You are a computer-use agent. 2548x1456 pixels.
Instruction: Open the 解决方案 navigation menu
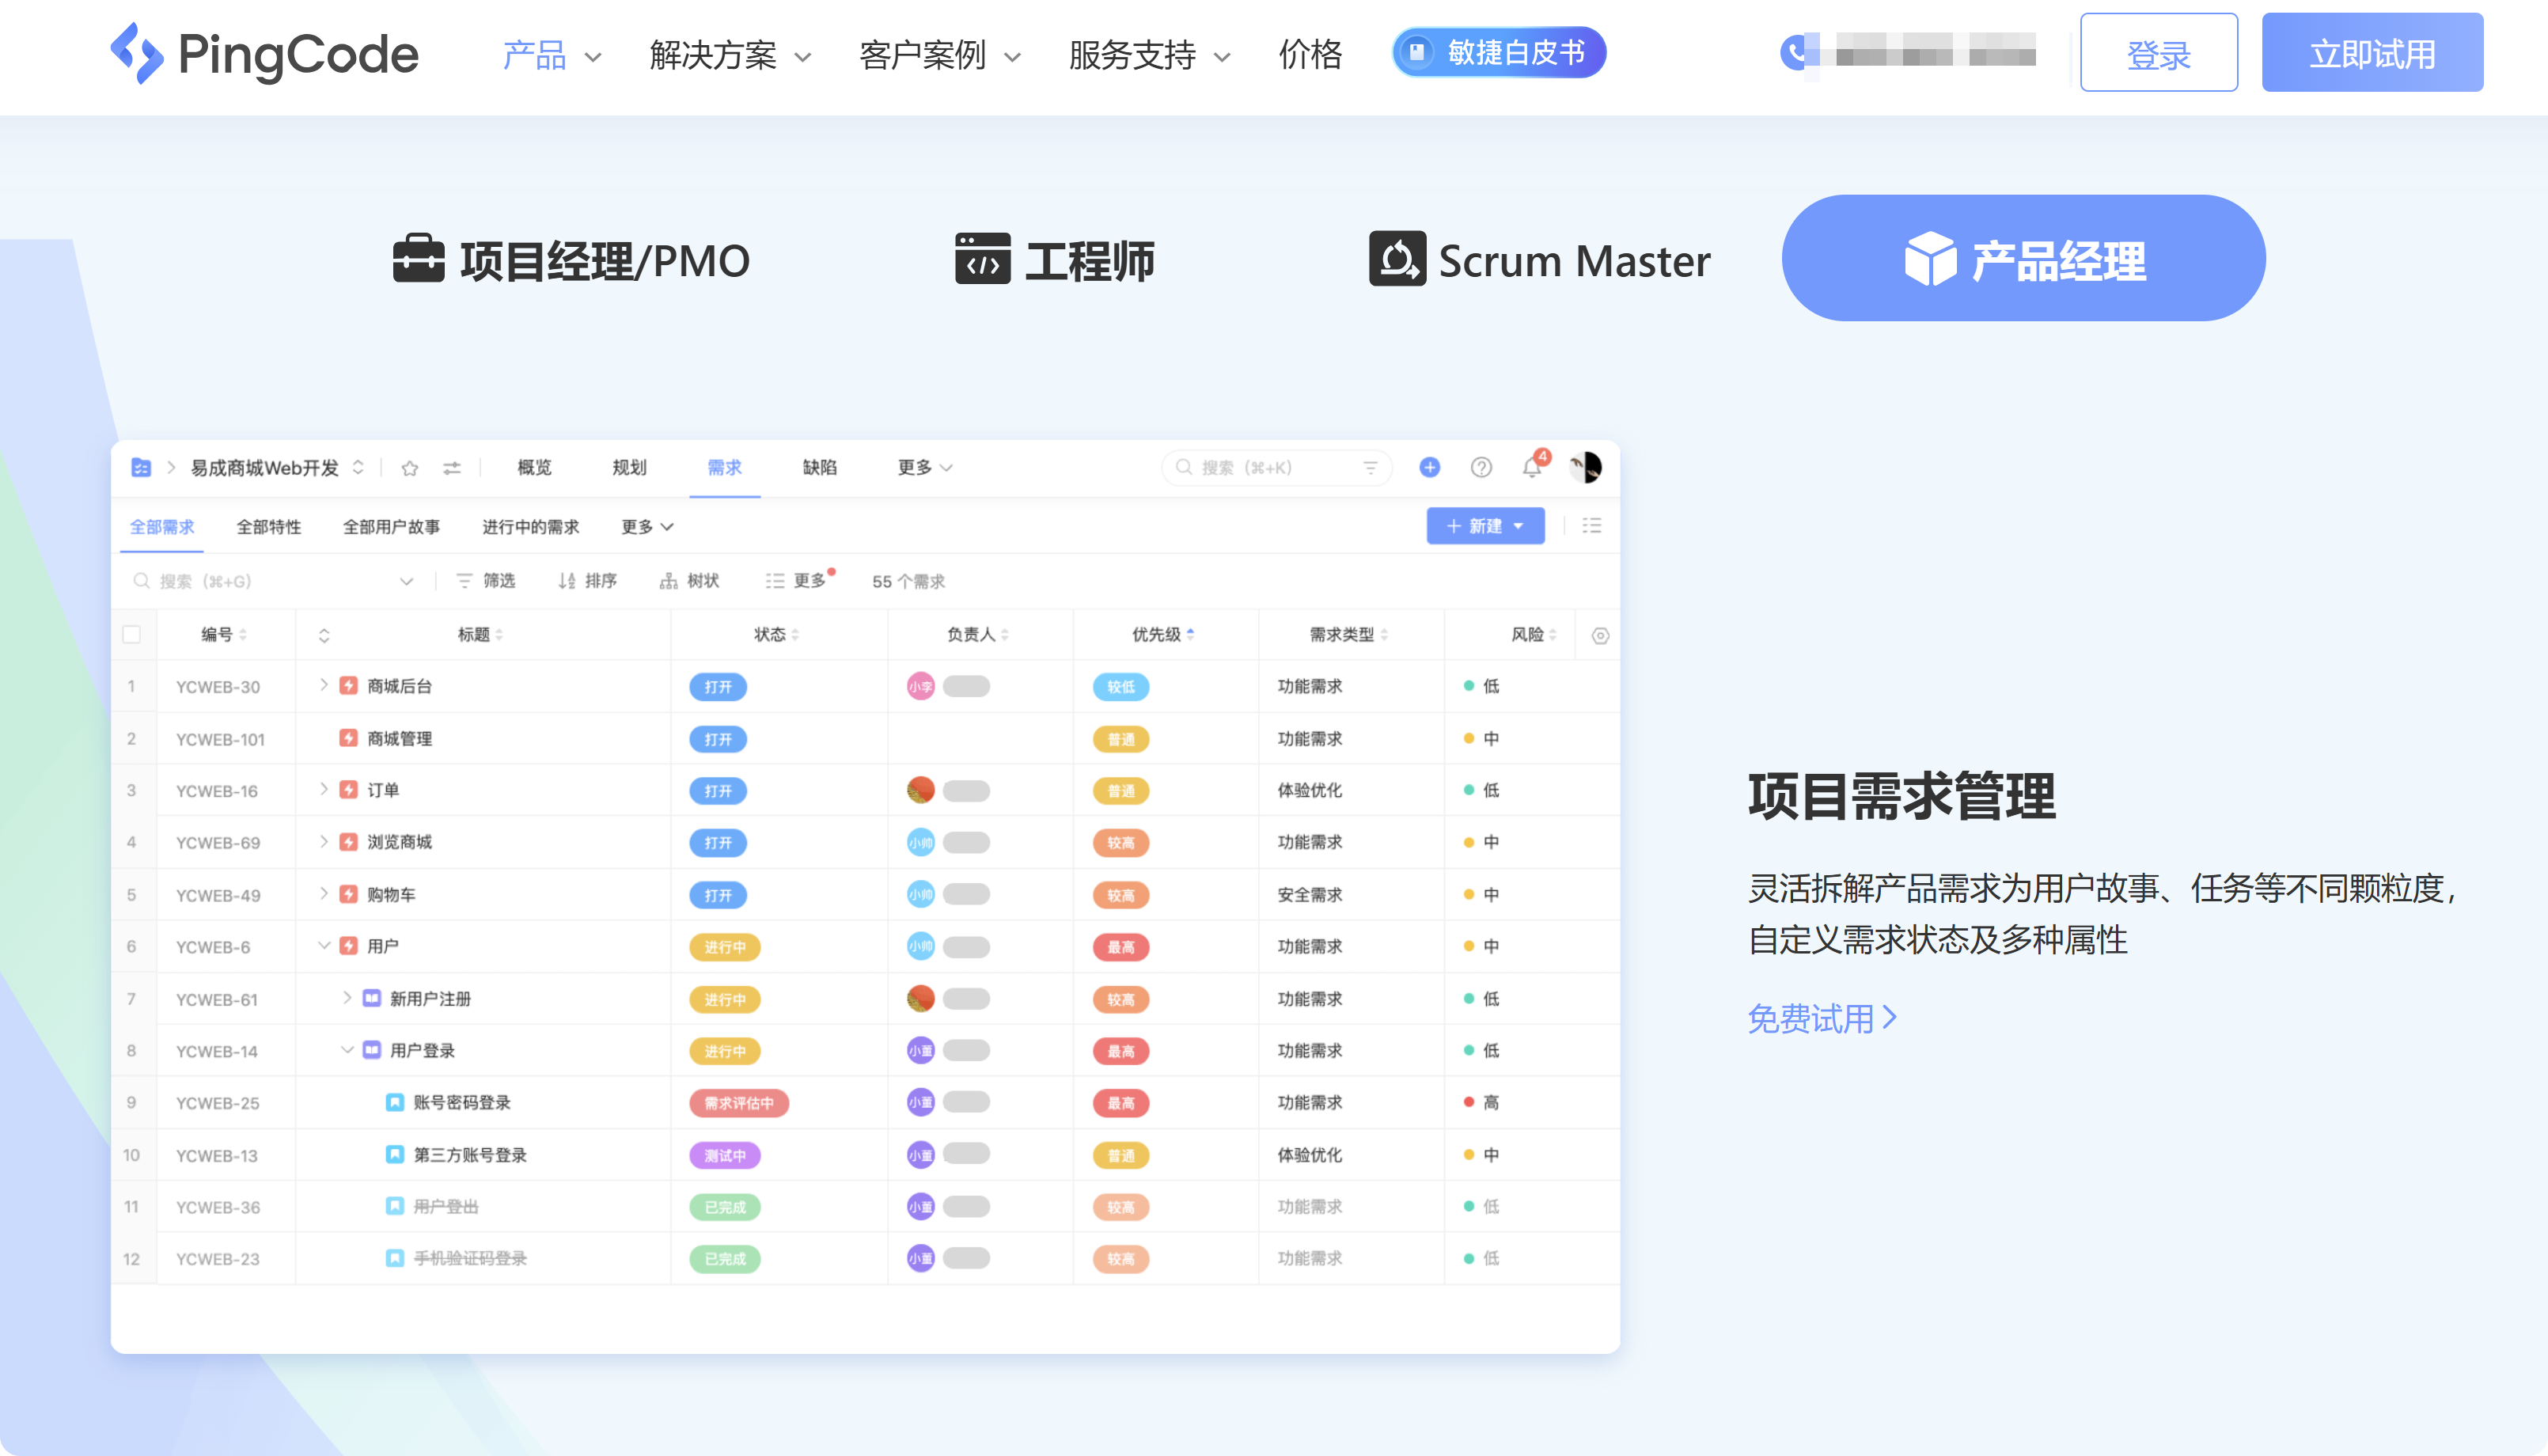pyautogui.click(x=712, y=56)
